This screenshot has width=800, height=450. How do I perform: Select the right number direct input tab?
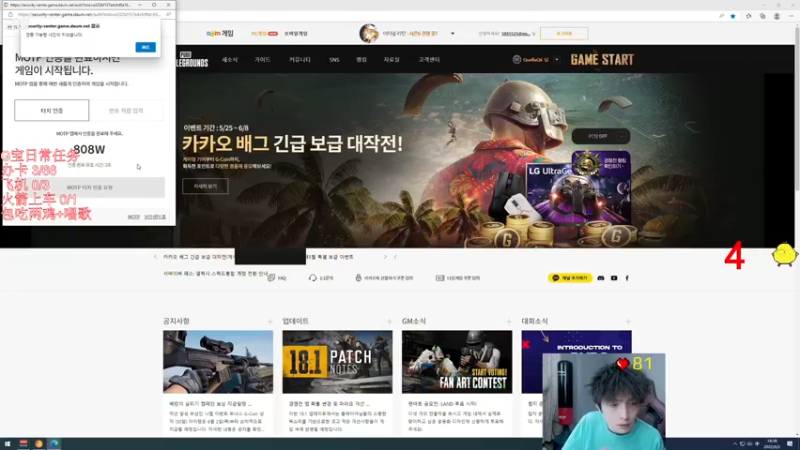(x=126, y=110)
